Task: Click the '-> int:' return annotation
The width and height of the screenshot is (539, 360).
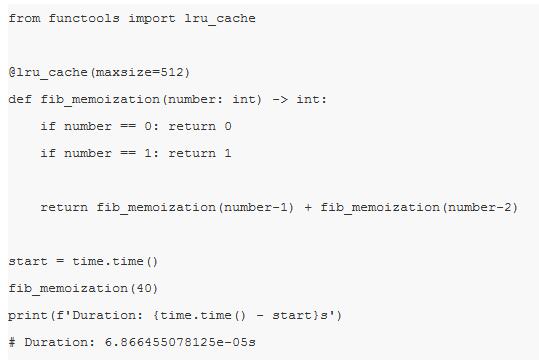Action: pyautogui.click(x=299, y=99)
